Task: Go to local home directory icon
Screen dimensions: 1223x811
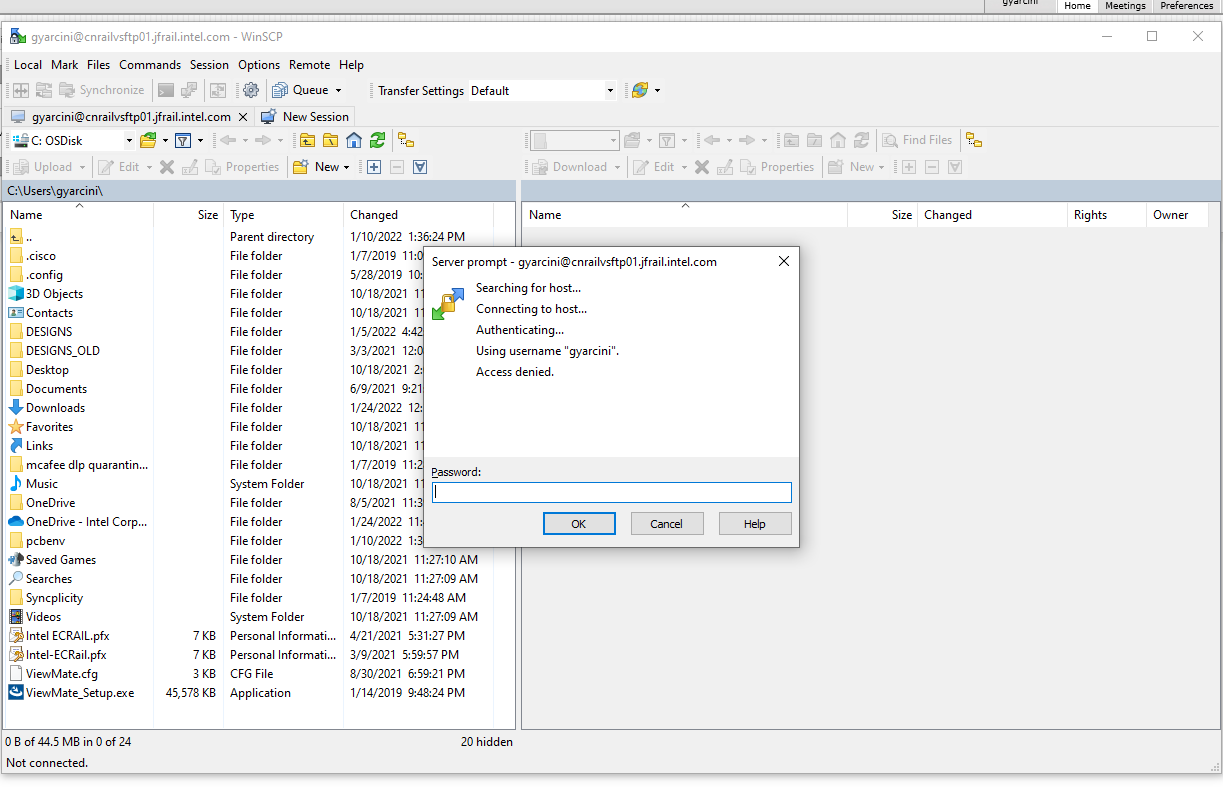Action: tap(353, 141)
